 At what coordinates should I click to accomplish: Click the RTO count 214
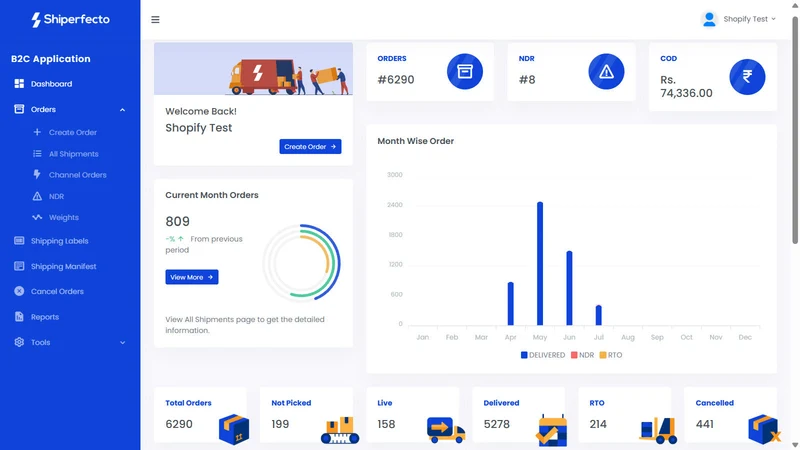click(x=598, y=424)
